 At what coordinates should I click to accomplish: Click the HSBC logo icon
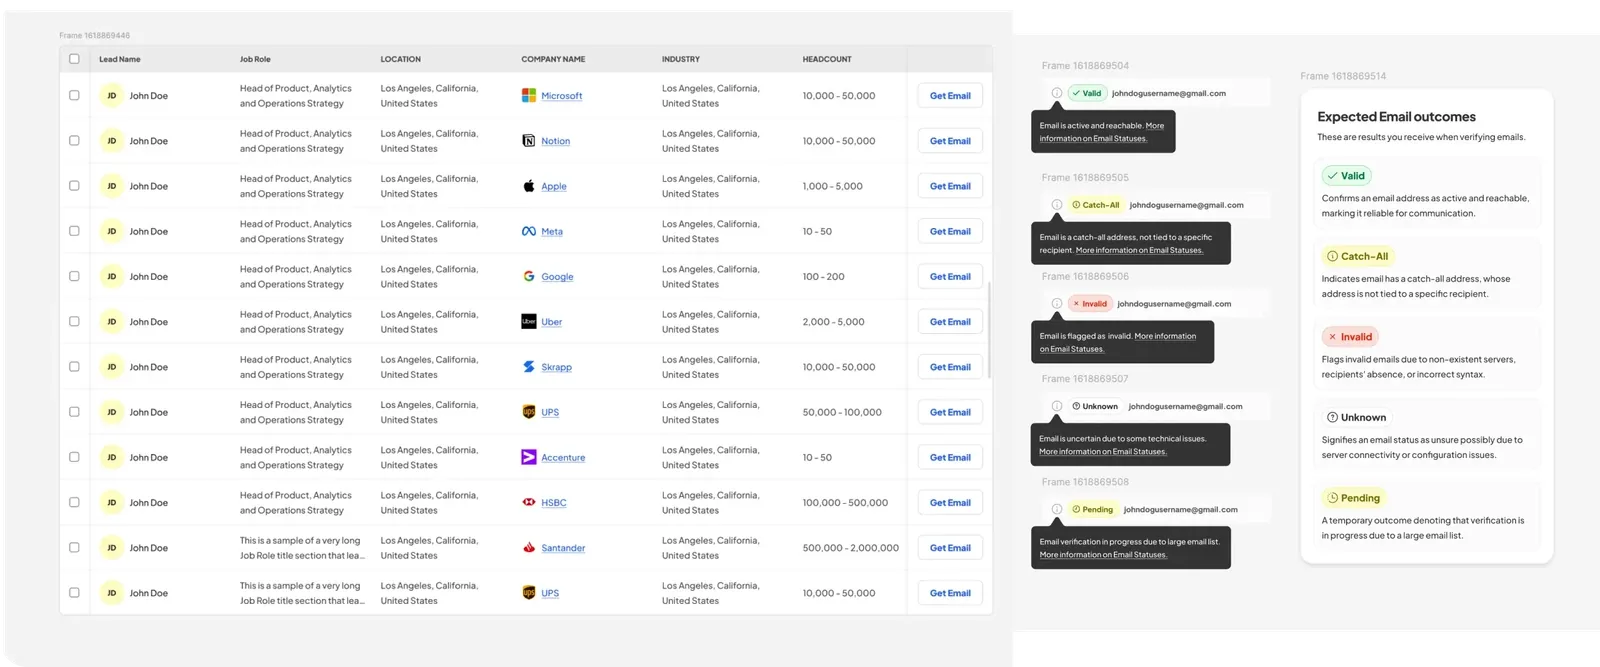[529, 502]
